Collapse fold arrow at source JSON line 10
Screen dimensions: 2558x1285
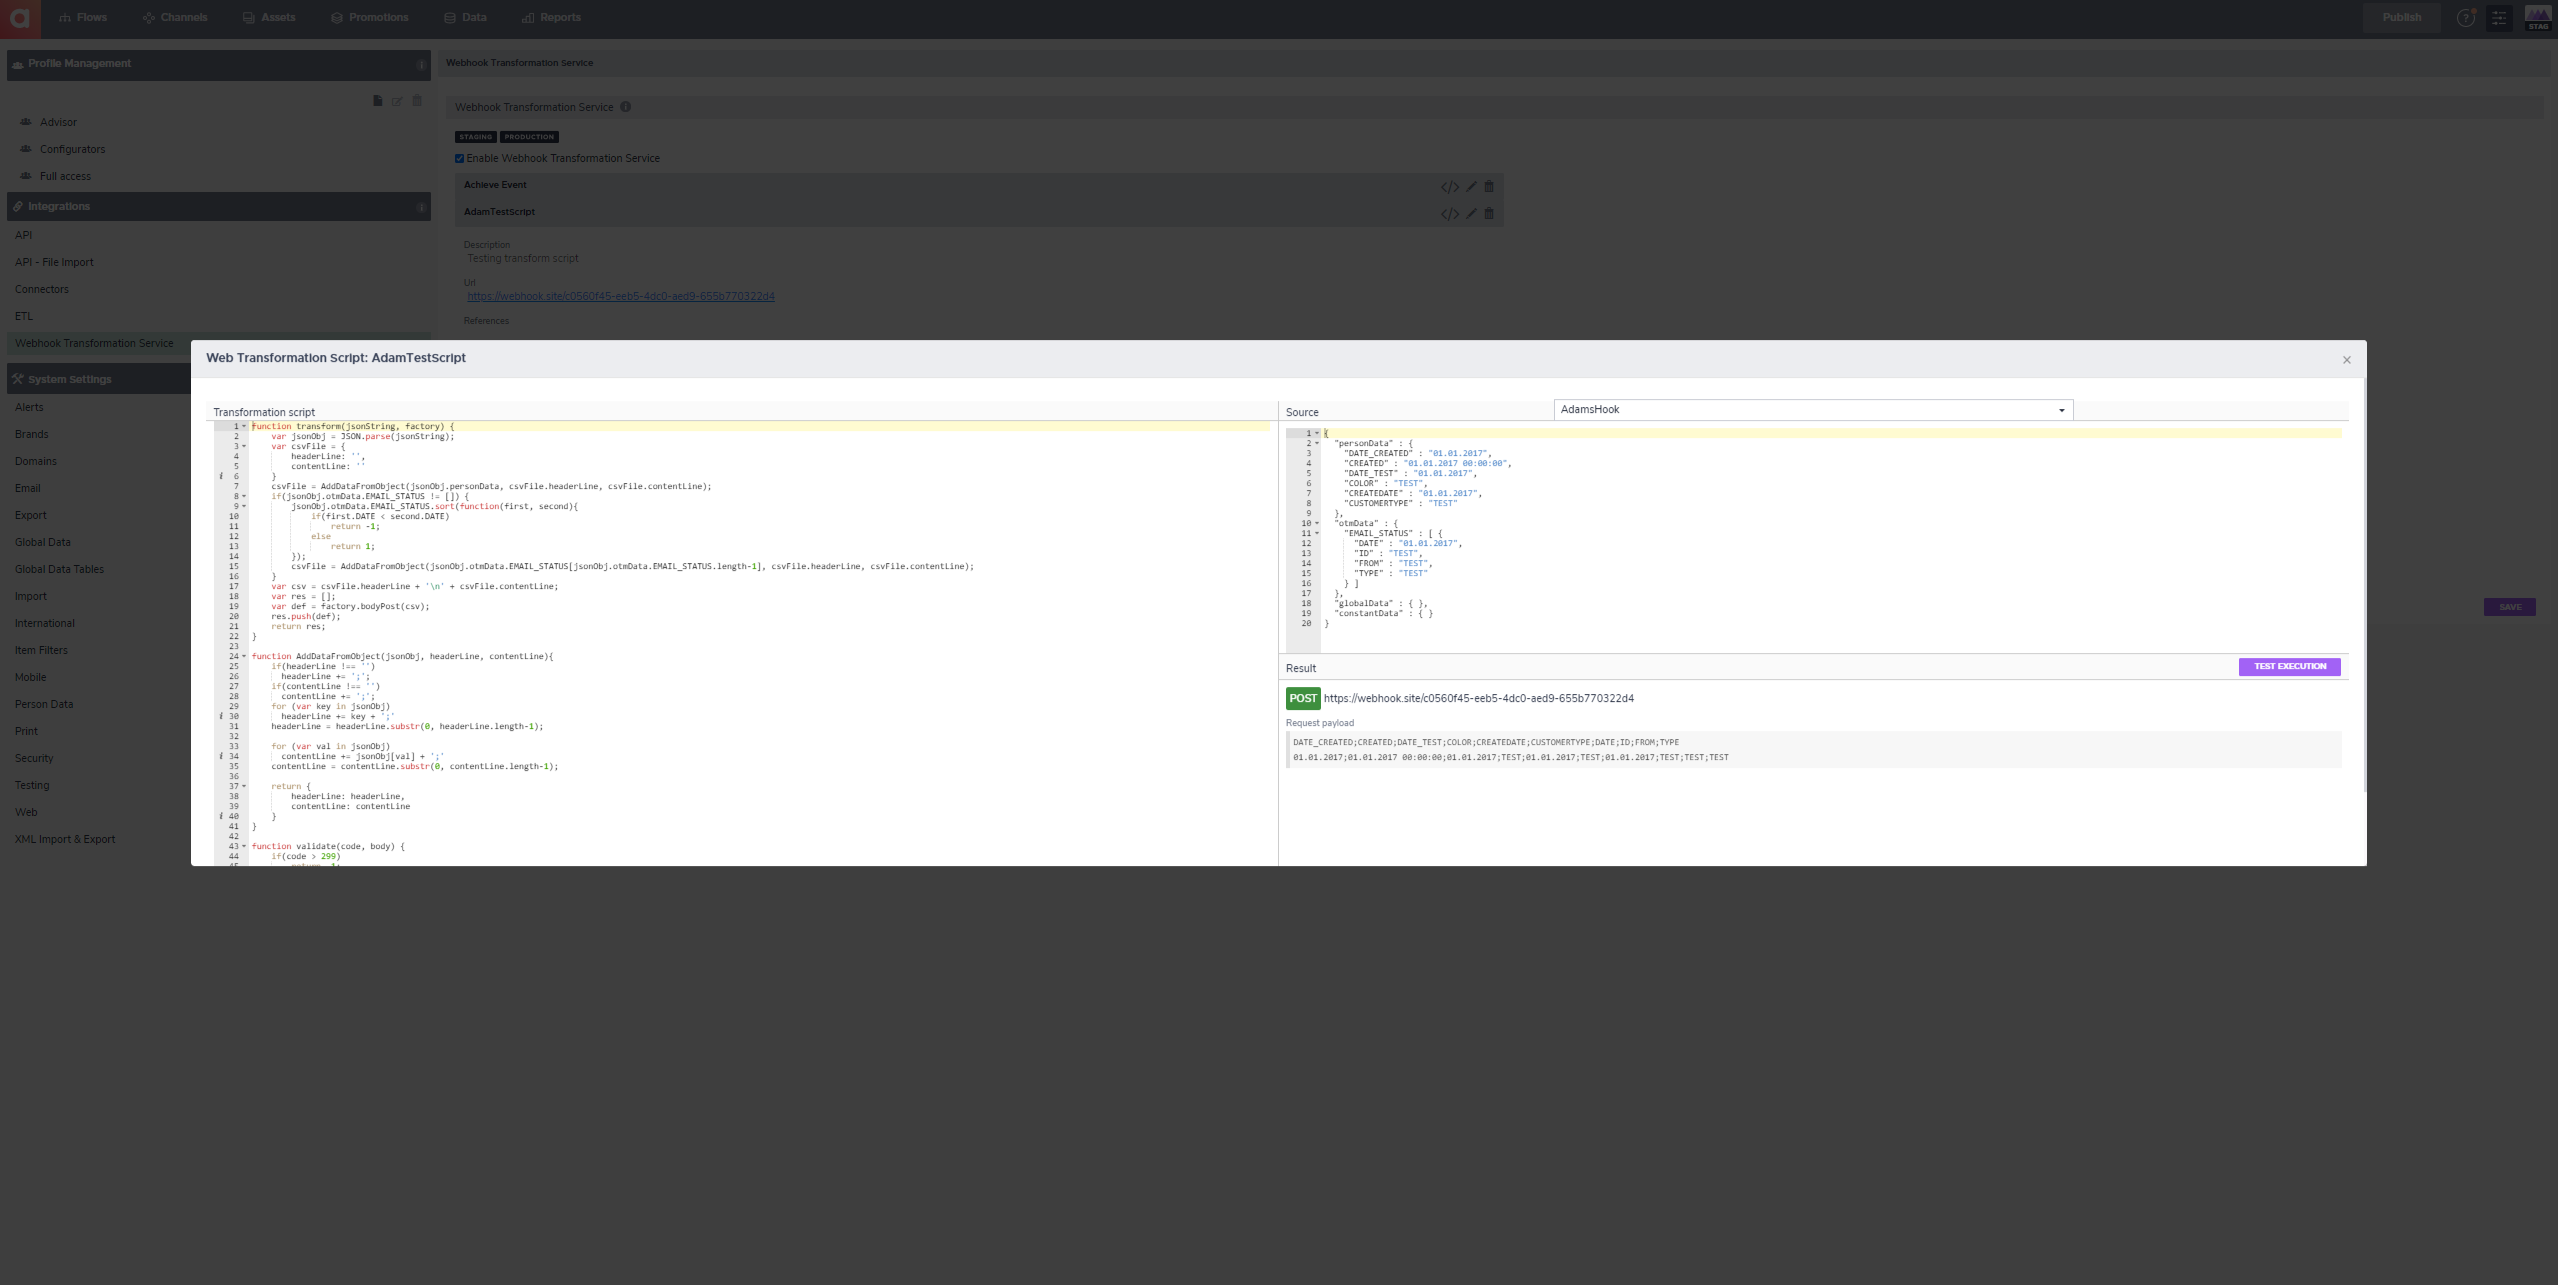(1317, 523)
